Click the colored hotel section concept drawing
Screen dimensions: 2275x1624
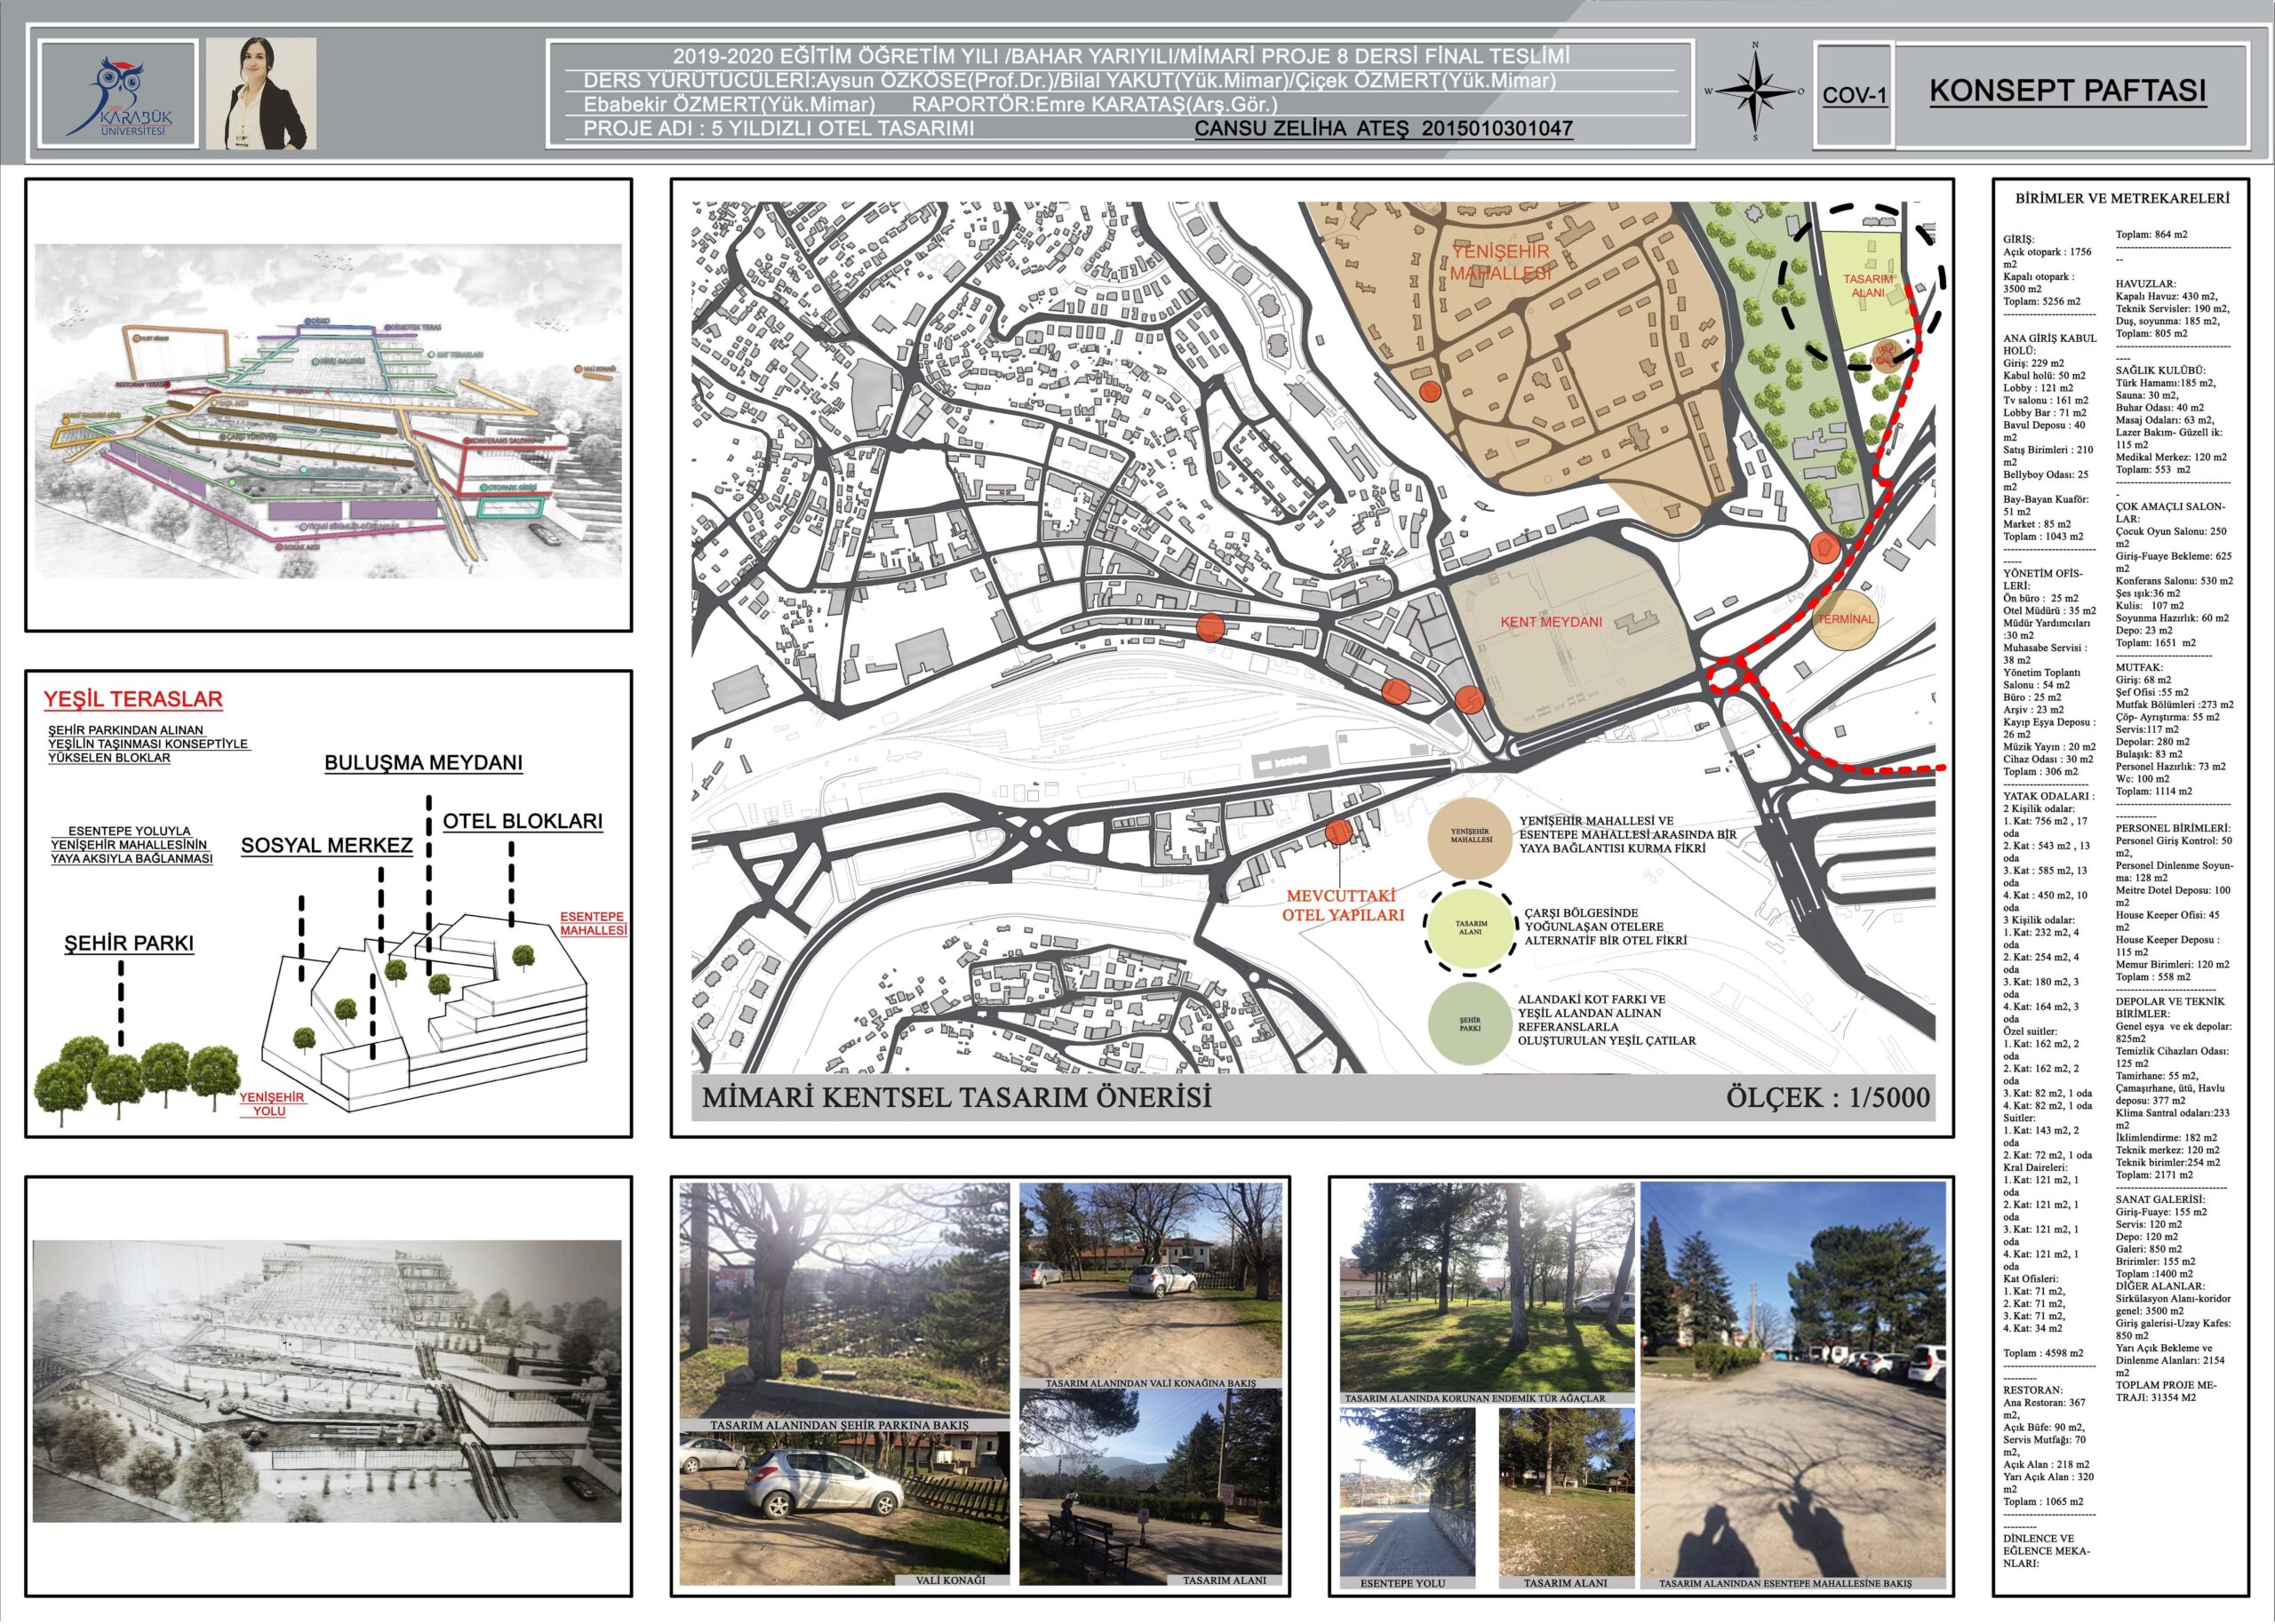pyautogui.click(x=328, y=411)
